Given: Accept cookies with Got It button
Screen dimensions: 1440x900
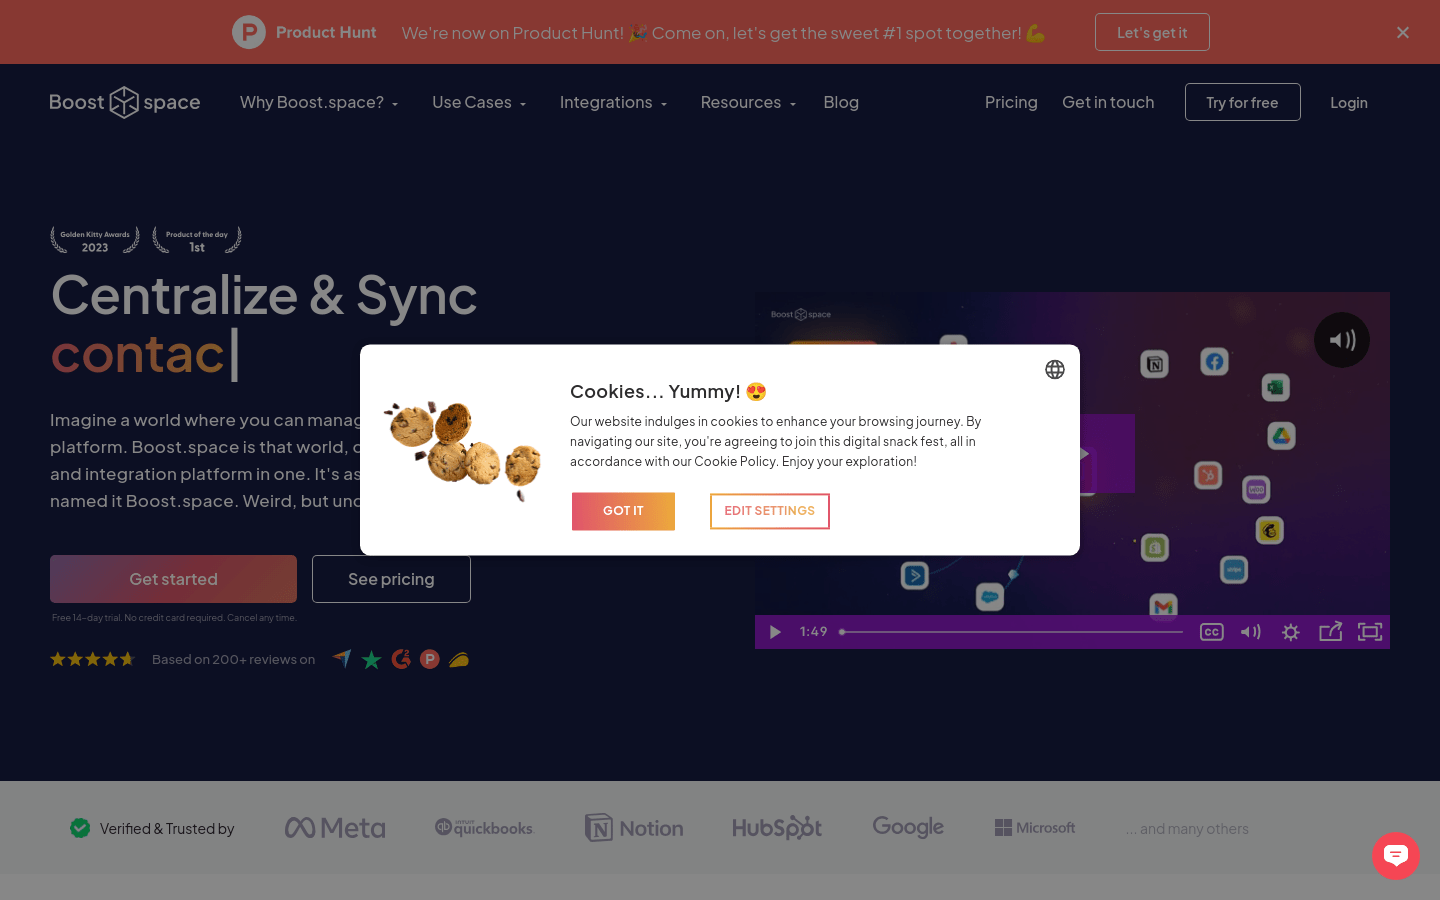Looking at the screenshot, I should [x=623, y=511].
